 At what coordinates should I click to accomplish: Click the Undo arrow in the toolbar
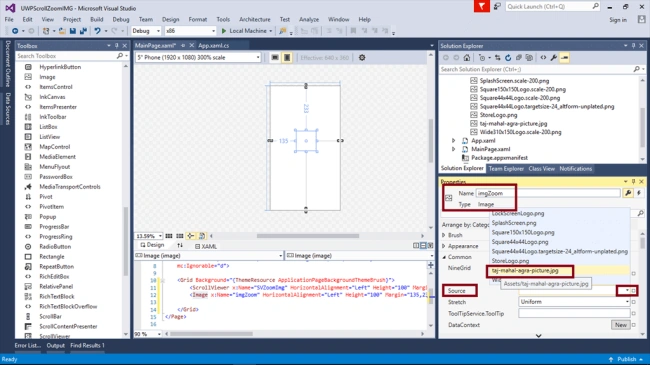click(97, 31)
